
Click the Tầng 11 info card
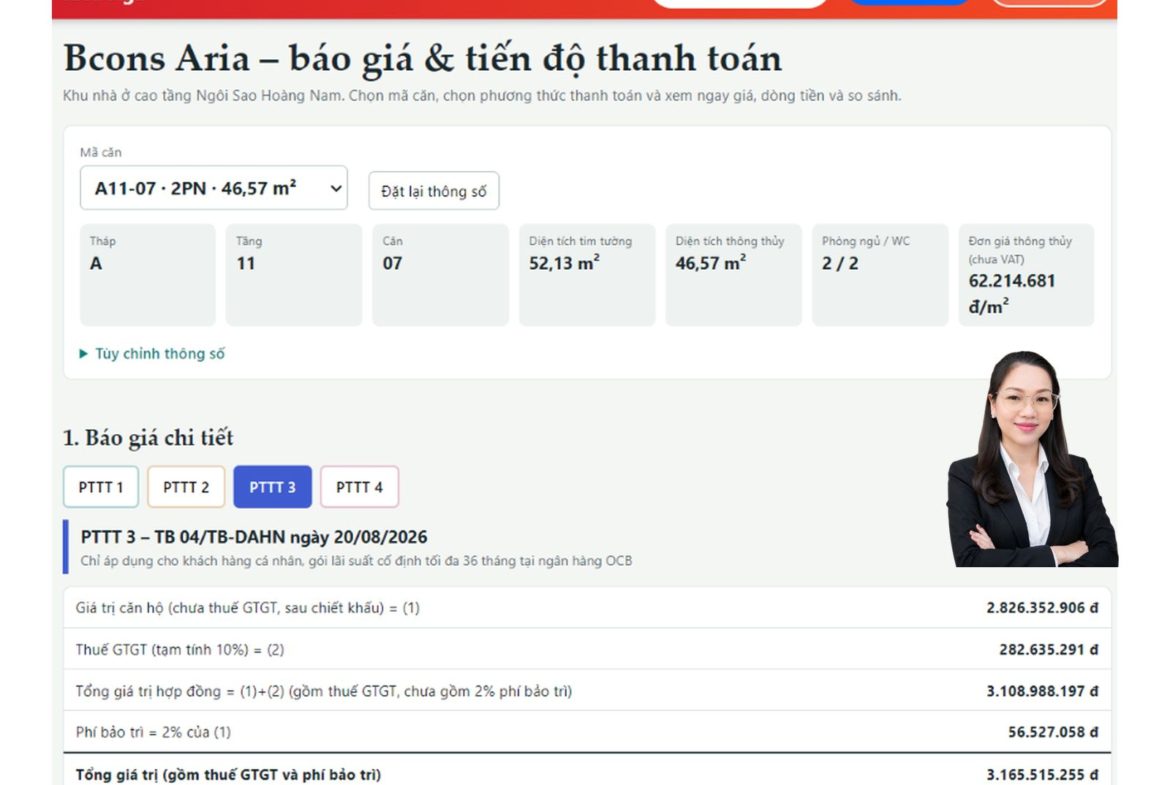tap(294, 275)
